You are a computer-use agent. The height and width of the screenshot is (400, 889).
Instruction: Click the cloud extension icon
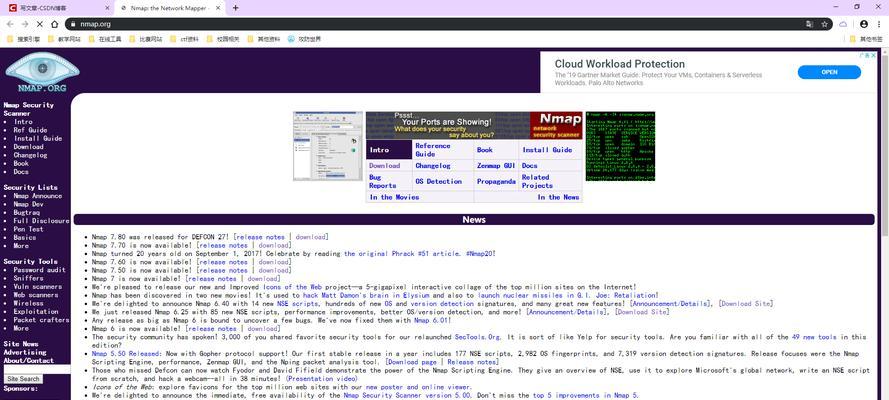point(843,24)
